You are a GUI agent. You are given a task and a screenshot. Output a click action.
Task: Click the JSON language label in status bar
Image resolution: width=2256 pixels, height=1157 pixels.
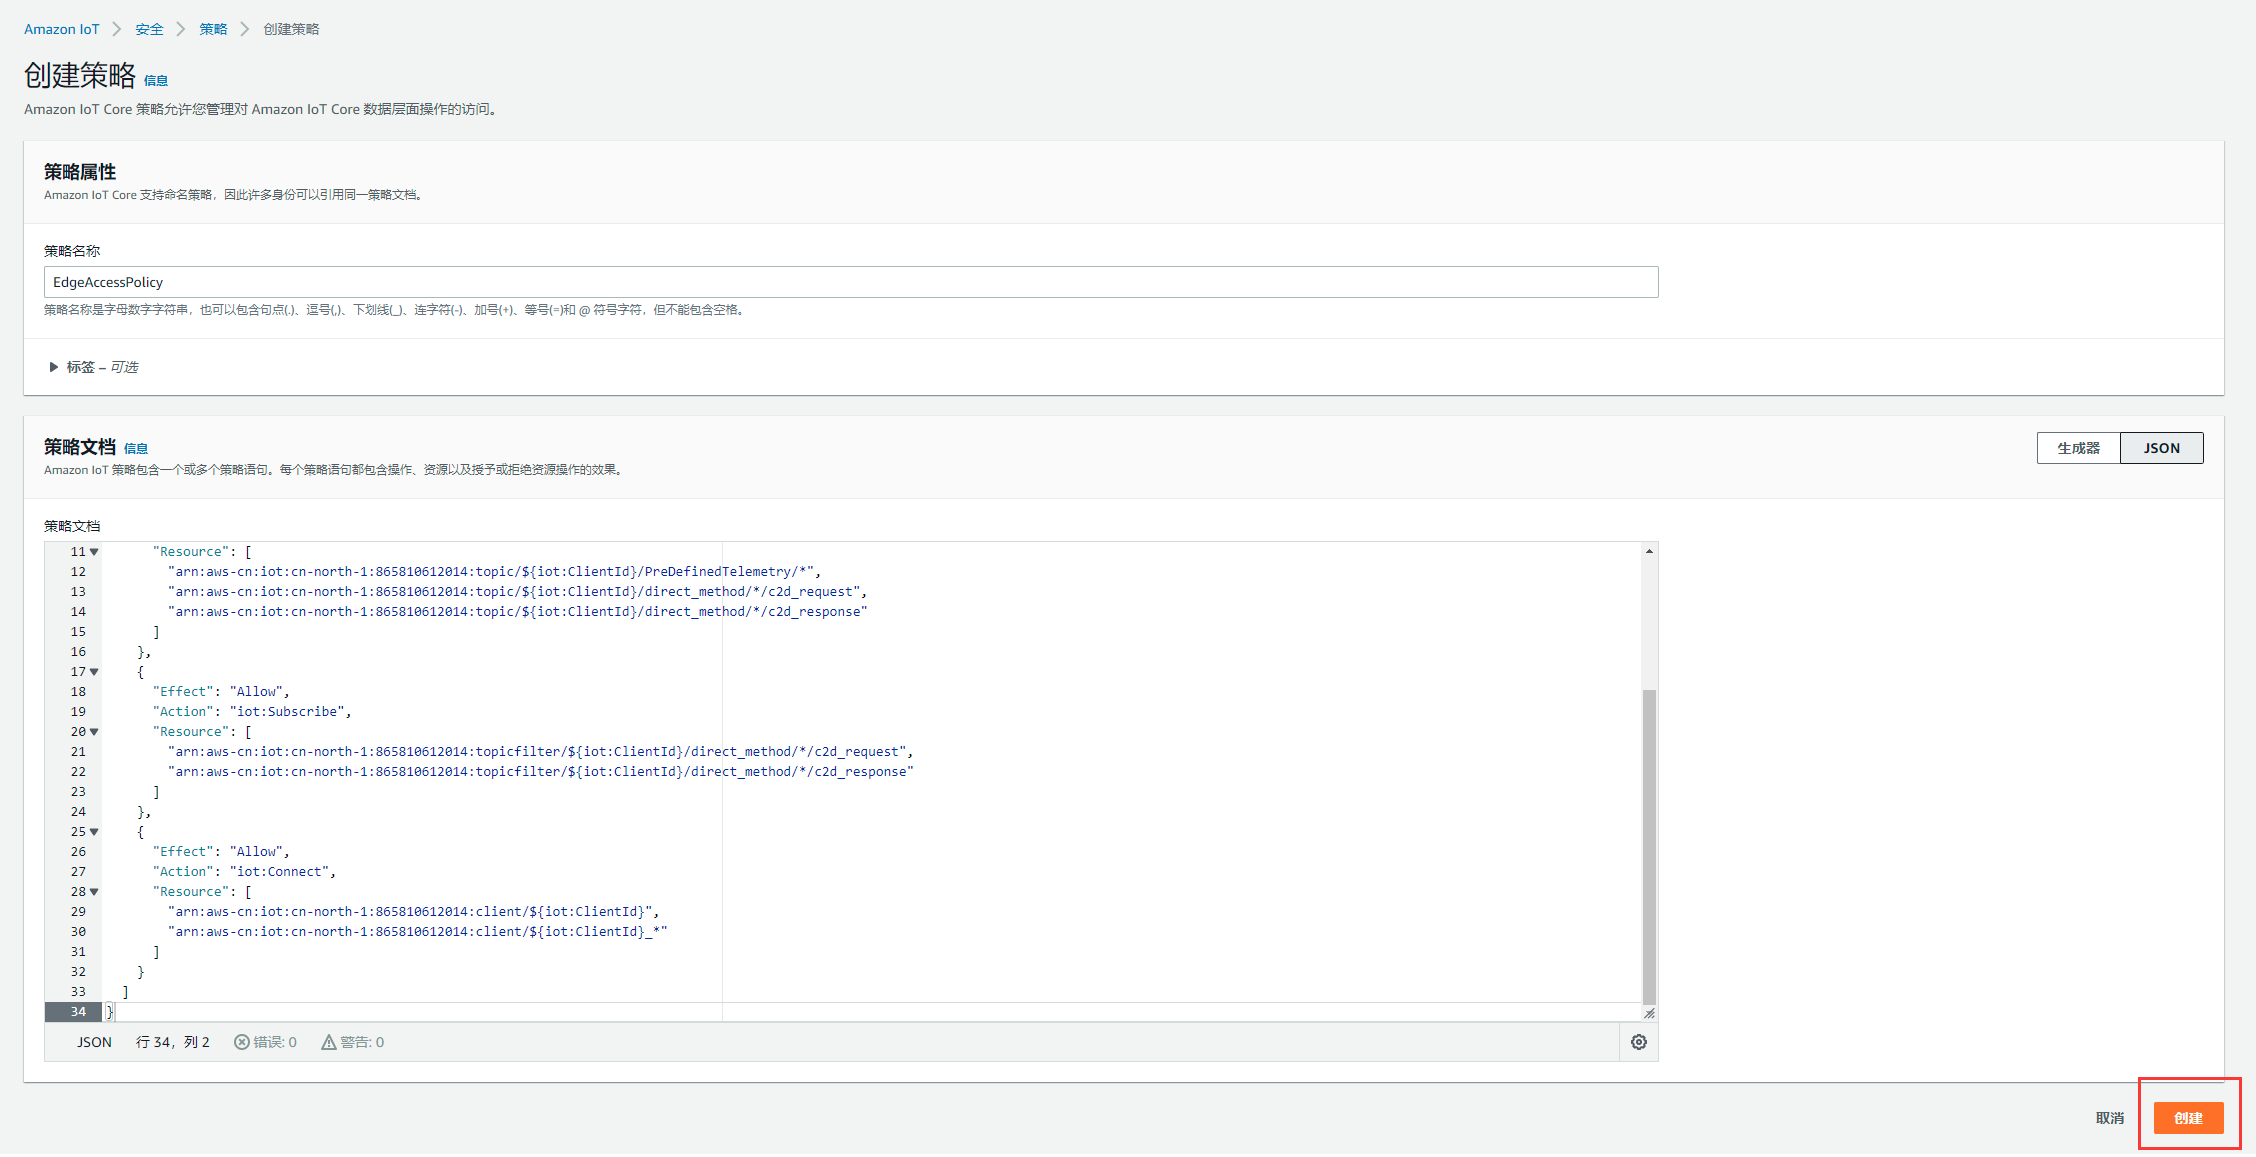(94, 1042)
